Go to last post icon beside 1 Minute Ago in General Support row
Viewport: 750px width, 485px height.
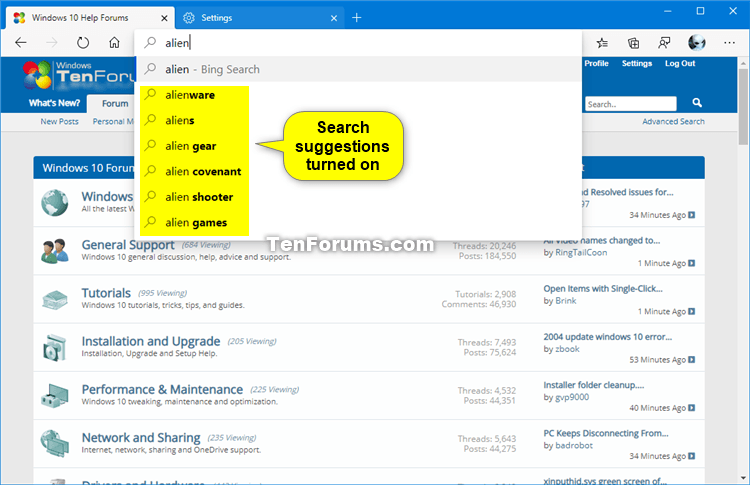click(x=692, y=264)
